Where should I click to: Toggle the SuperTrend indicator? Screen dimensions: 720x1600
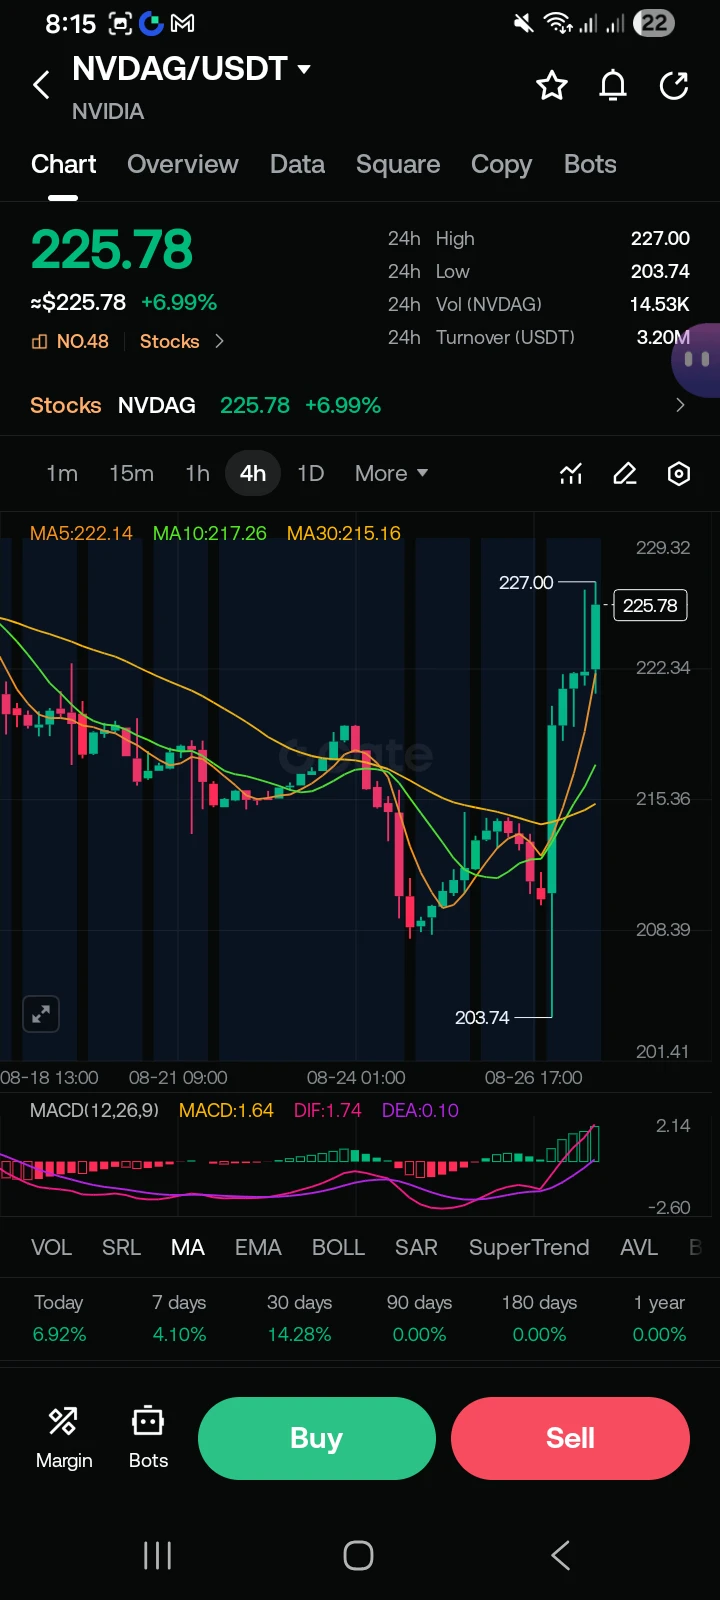[x=529, y=1247]
